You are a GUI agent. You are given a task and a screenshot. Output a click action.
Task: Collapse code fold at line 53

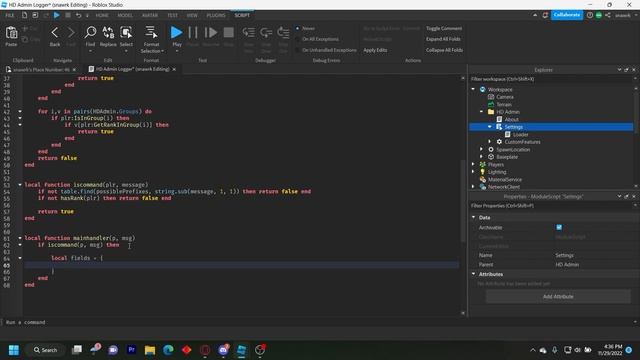point(20,184)
